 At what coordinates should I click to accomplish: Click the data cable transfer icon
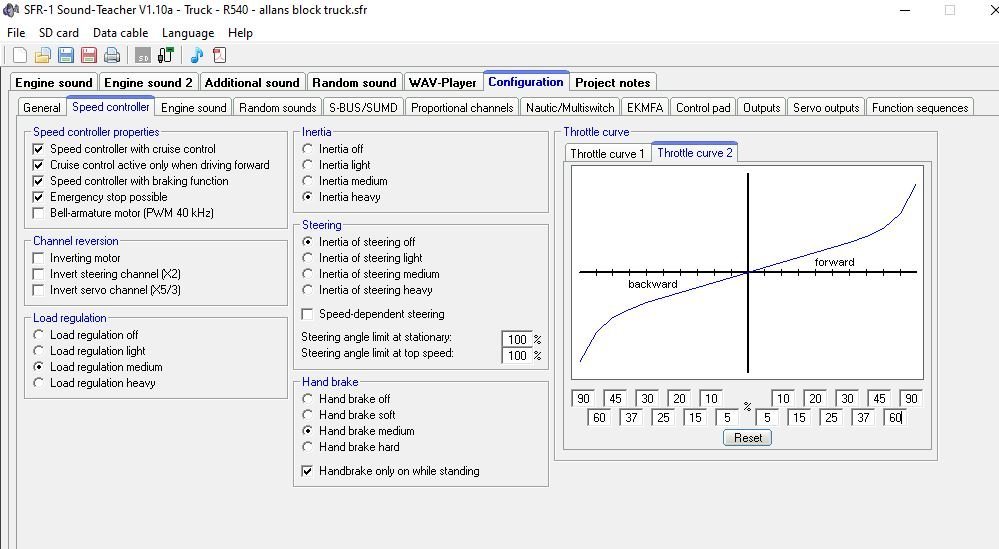pos(165,55)
